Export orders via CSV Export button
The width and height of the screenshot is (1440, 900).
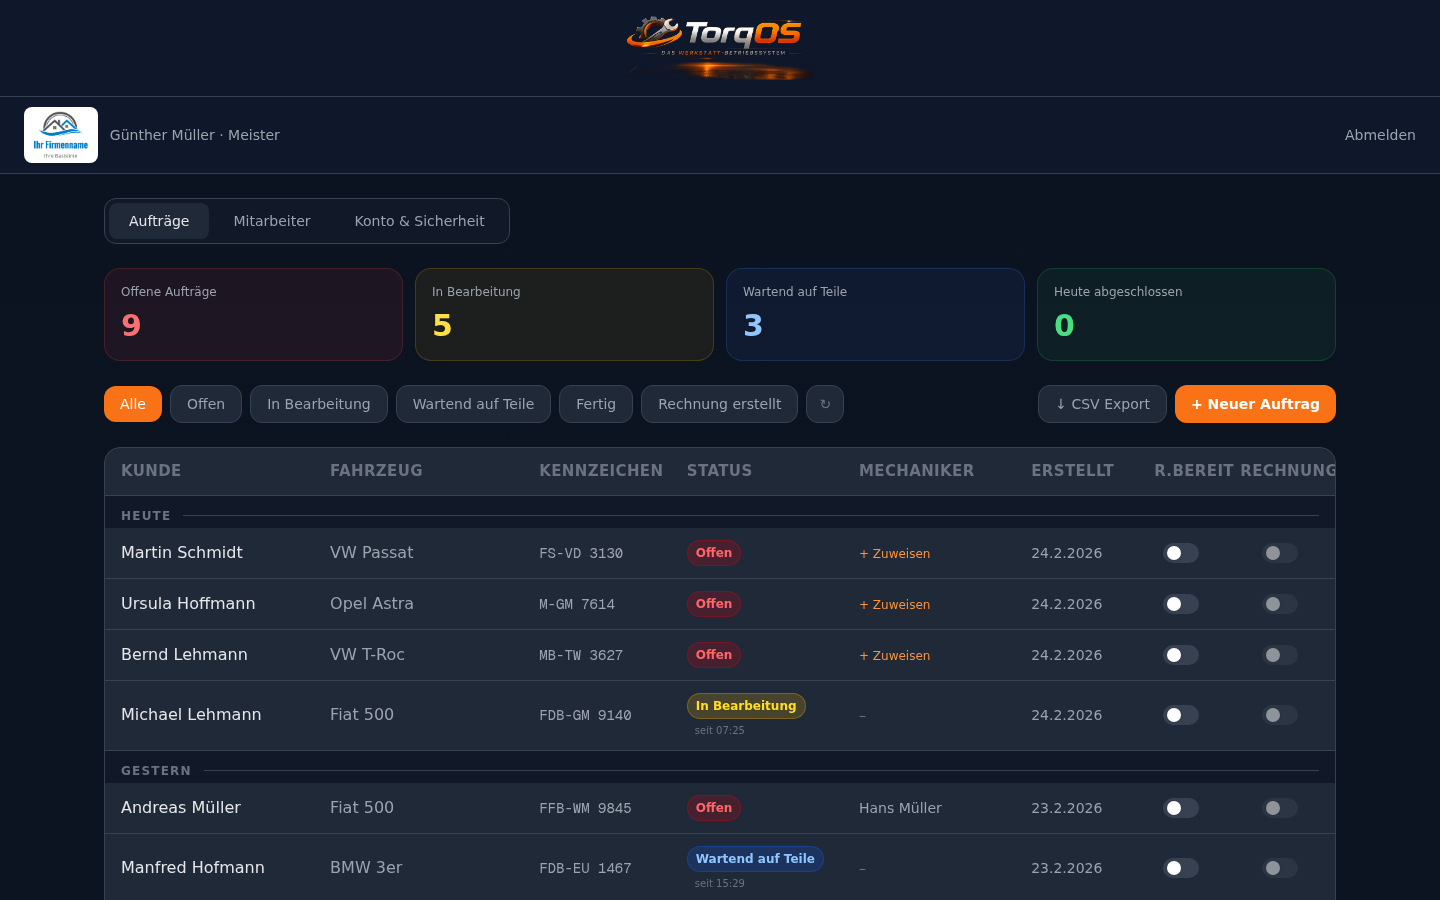pos(1102,404)
